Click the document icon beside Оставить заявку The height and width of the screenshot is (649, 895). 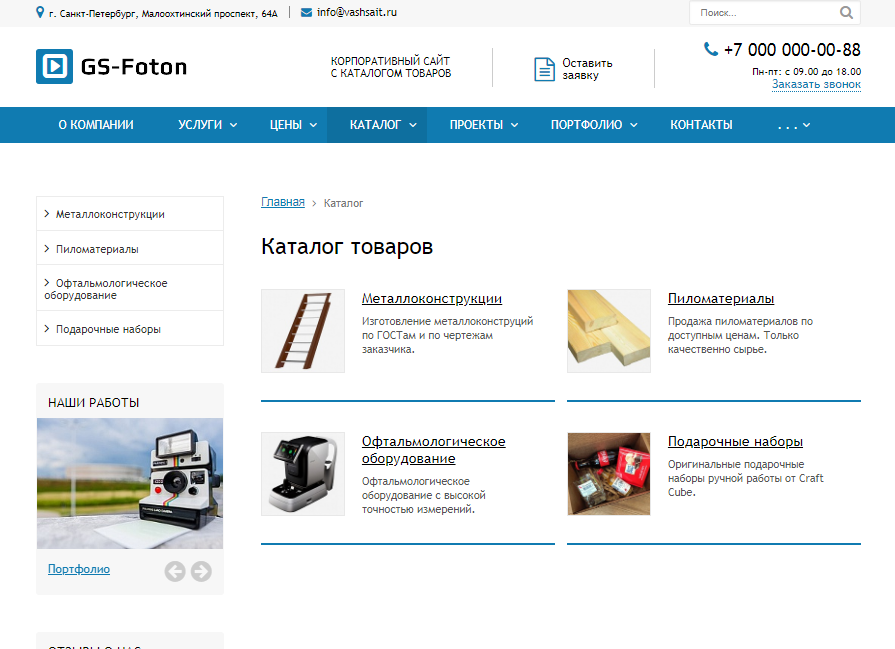click(544, 69)
